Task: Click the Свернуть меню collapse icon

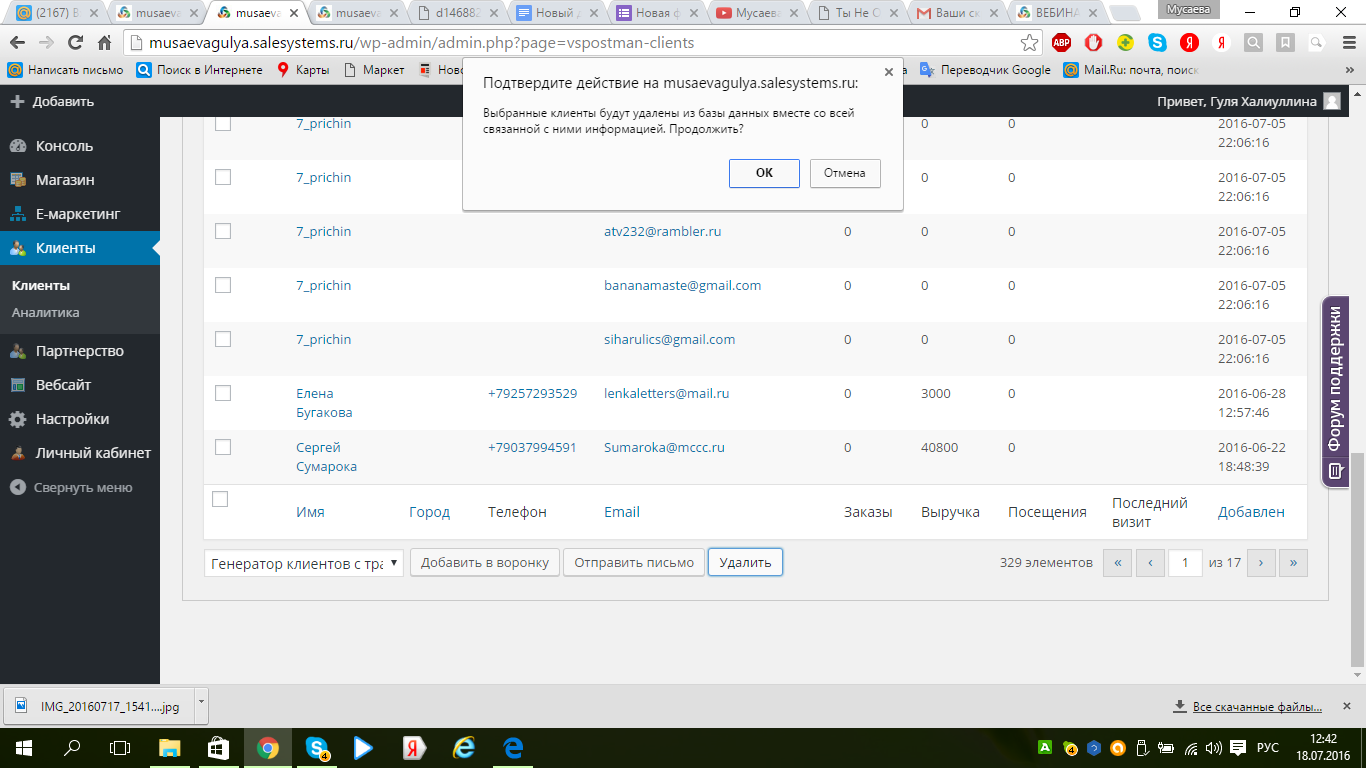Action: pos(18,488)
